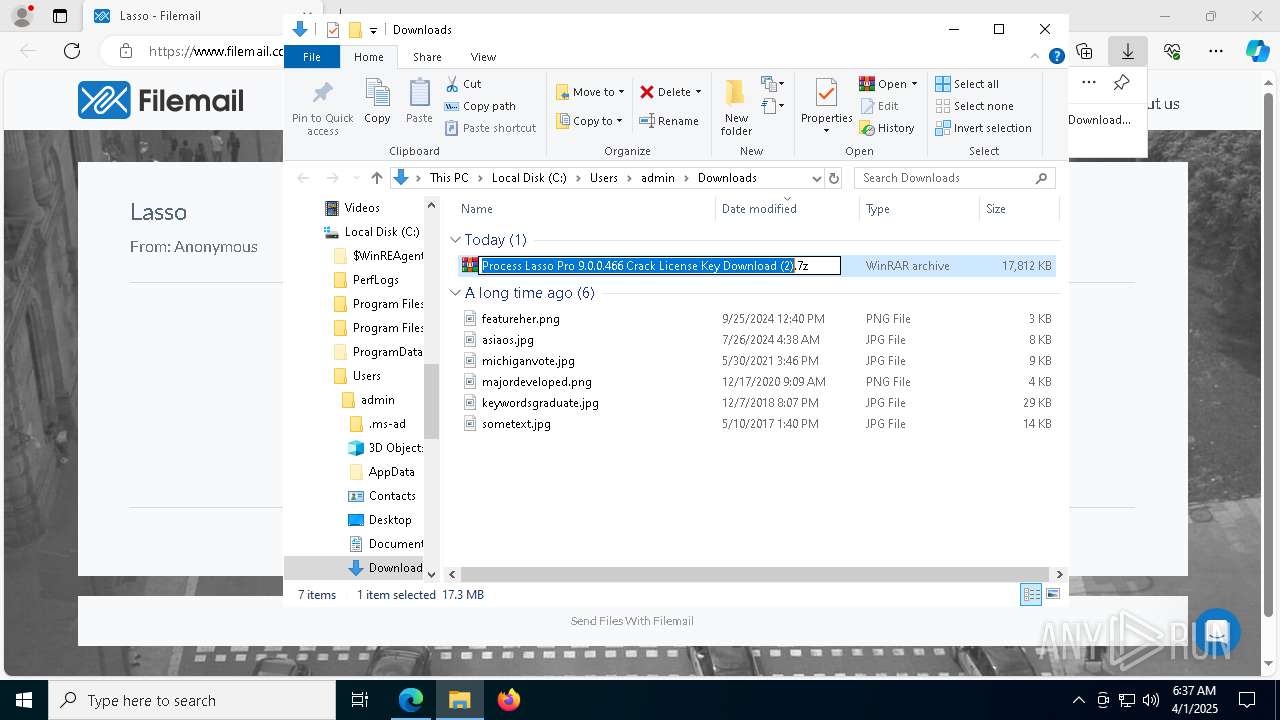1280x720 pixels.
Task: Open Windows Start menu
Action: (24, 700)
